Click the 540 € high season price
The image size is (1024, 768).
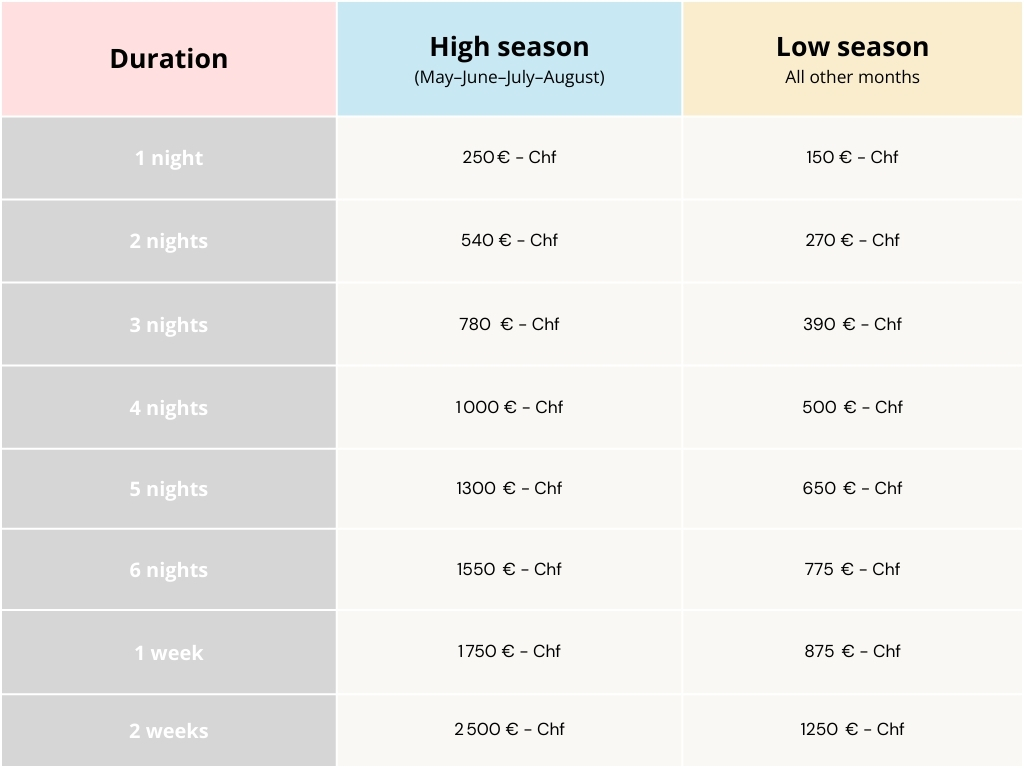pyautogui.click(x=509, y=240)
